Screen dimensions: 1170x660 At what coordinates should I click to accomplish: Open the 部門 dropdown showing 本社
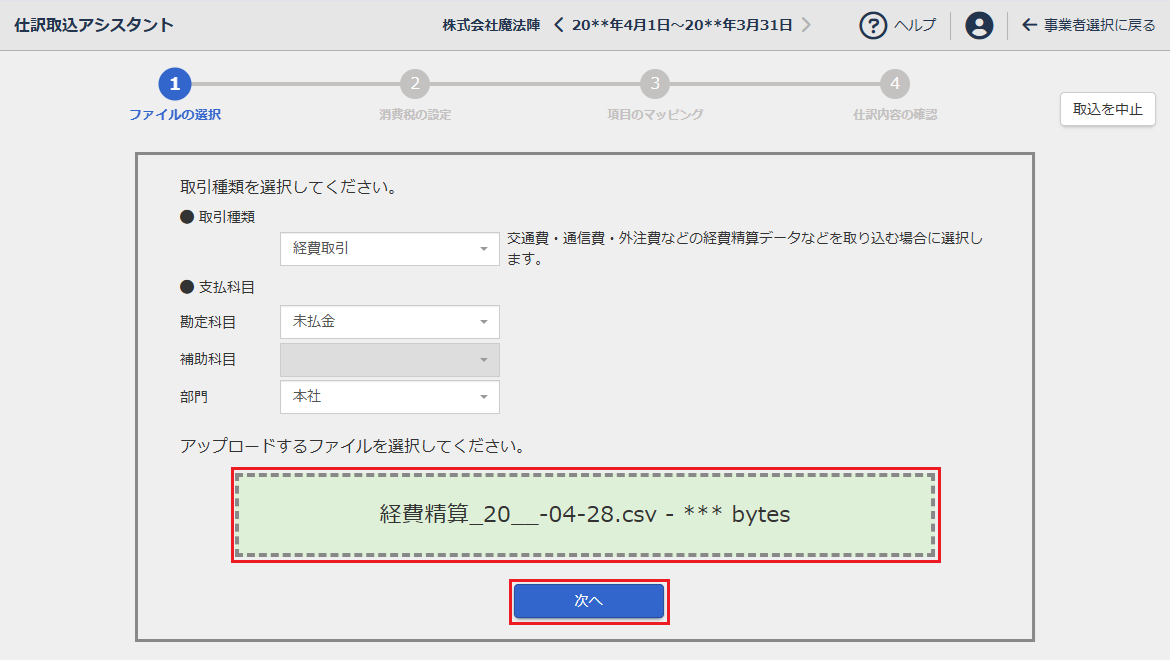(x=389, y=397)
